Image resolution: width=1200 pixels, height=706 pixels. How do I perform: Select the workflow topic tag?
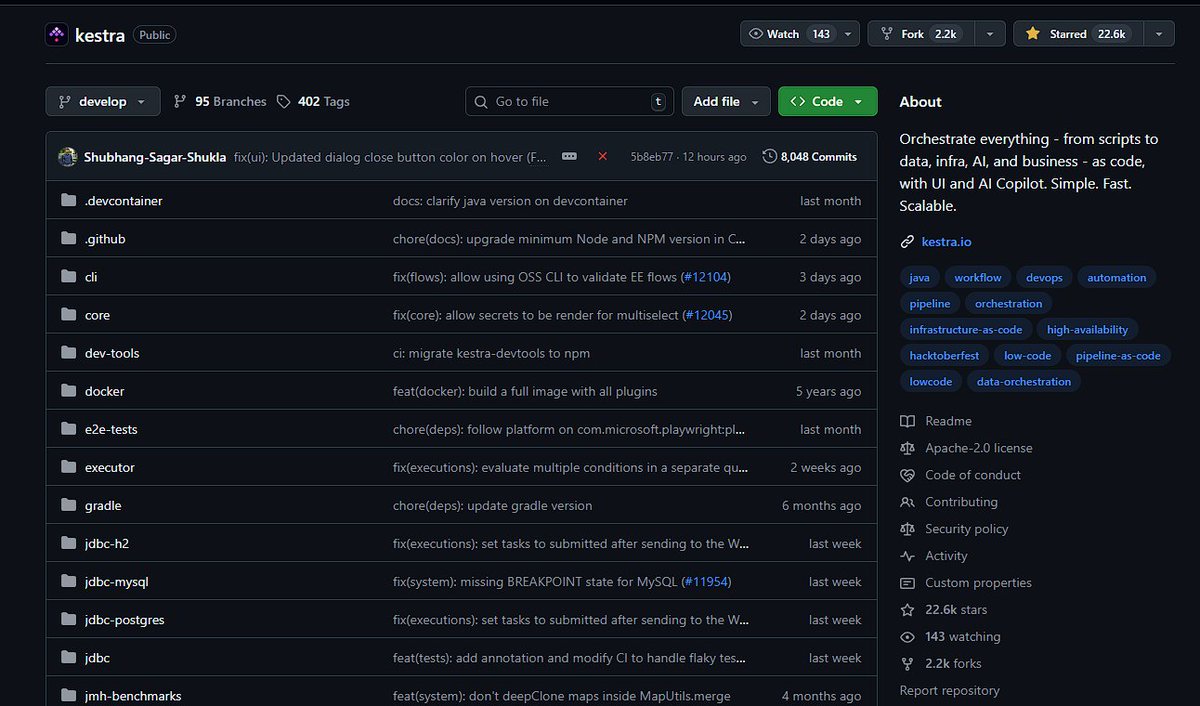pos(977,278)
